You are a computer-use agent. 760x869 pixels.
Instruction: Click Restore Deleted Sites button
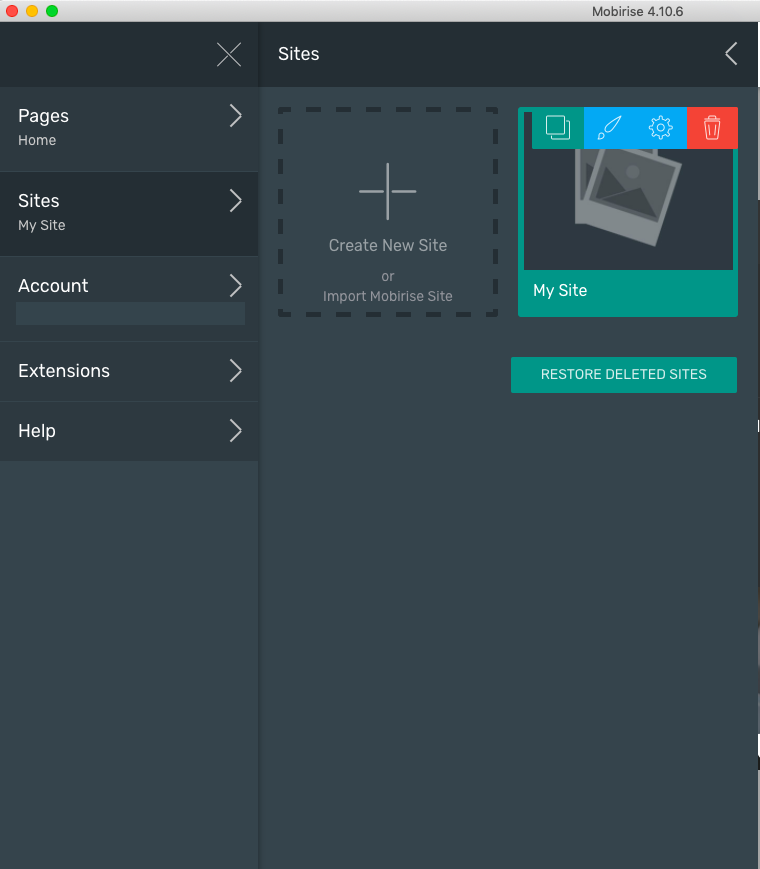coord(624,375)
